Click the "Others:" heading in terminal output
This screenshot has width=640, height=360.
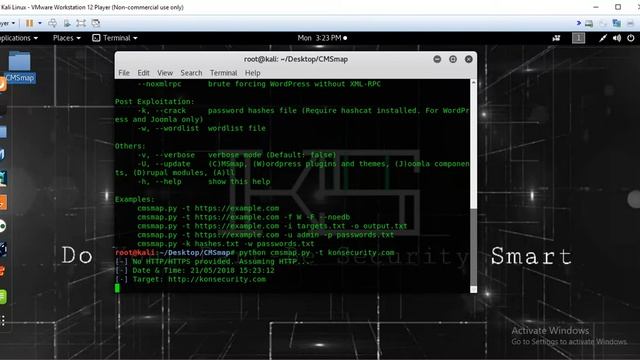(130, 146)
